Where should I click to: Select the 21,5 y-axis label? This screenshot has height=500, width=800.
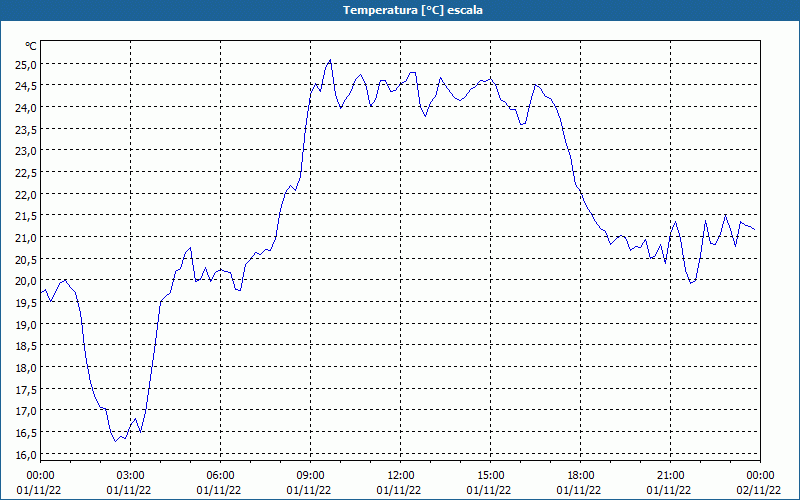[27, 216]
